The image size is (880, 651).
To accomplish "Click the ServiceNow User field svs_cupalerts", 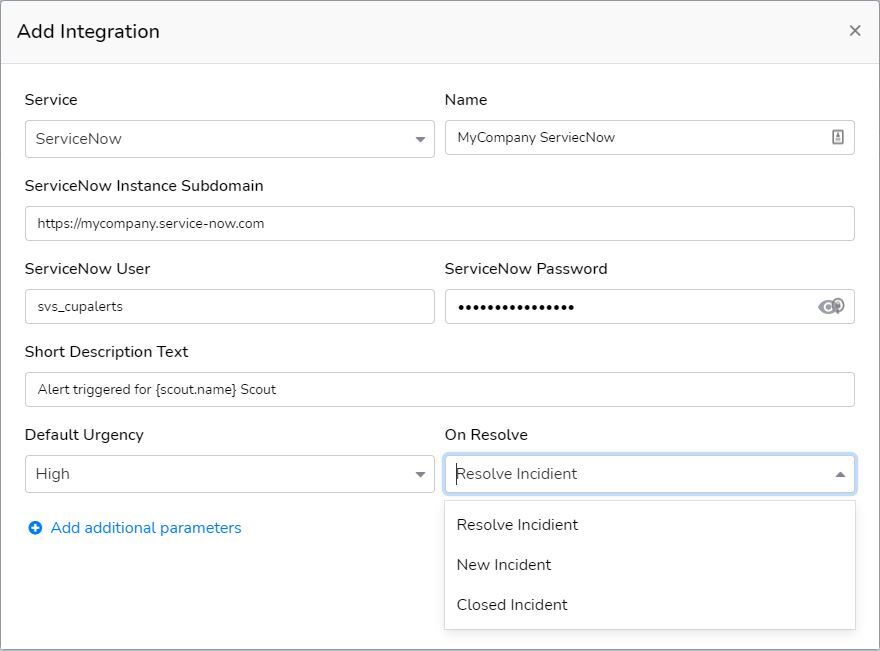I will point(230,306).
